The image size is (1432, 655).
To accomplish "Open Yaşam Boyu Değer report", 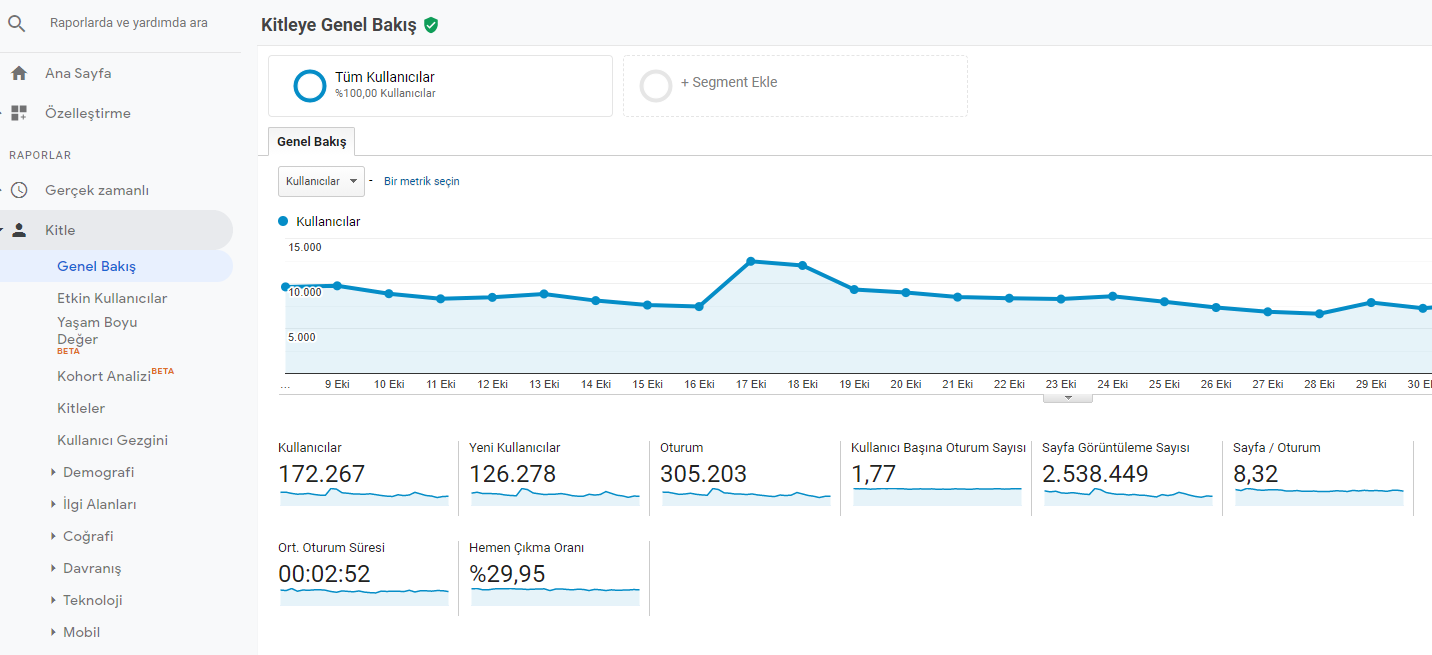I will pos(97,331).
